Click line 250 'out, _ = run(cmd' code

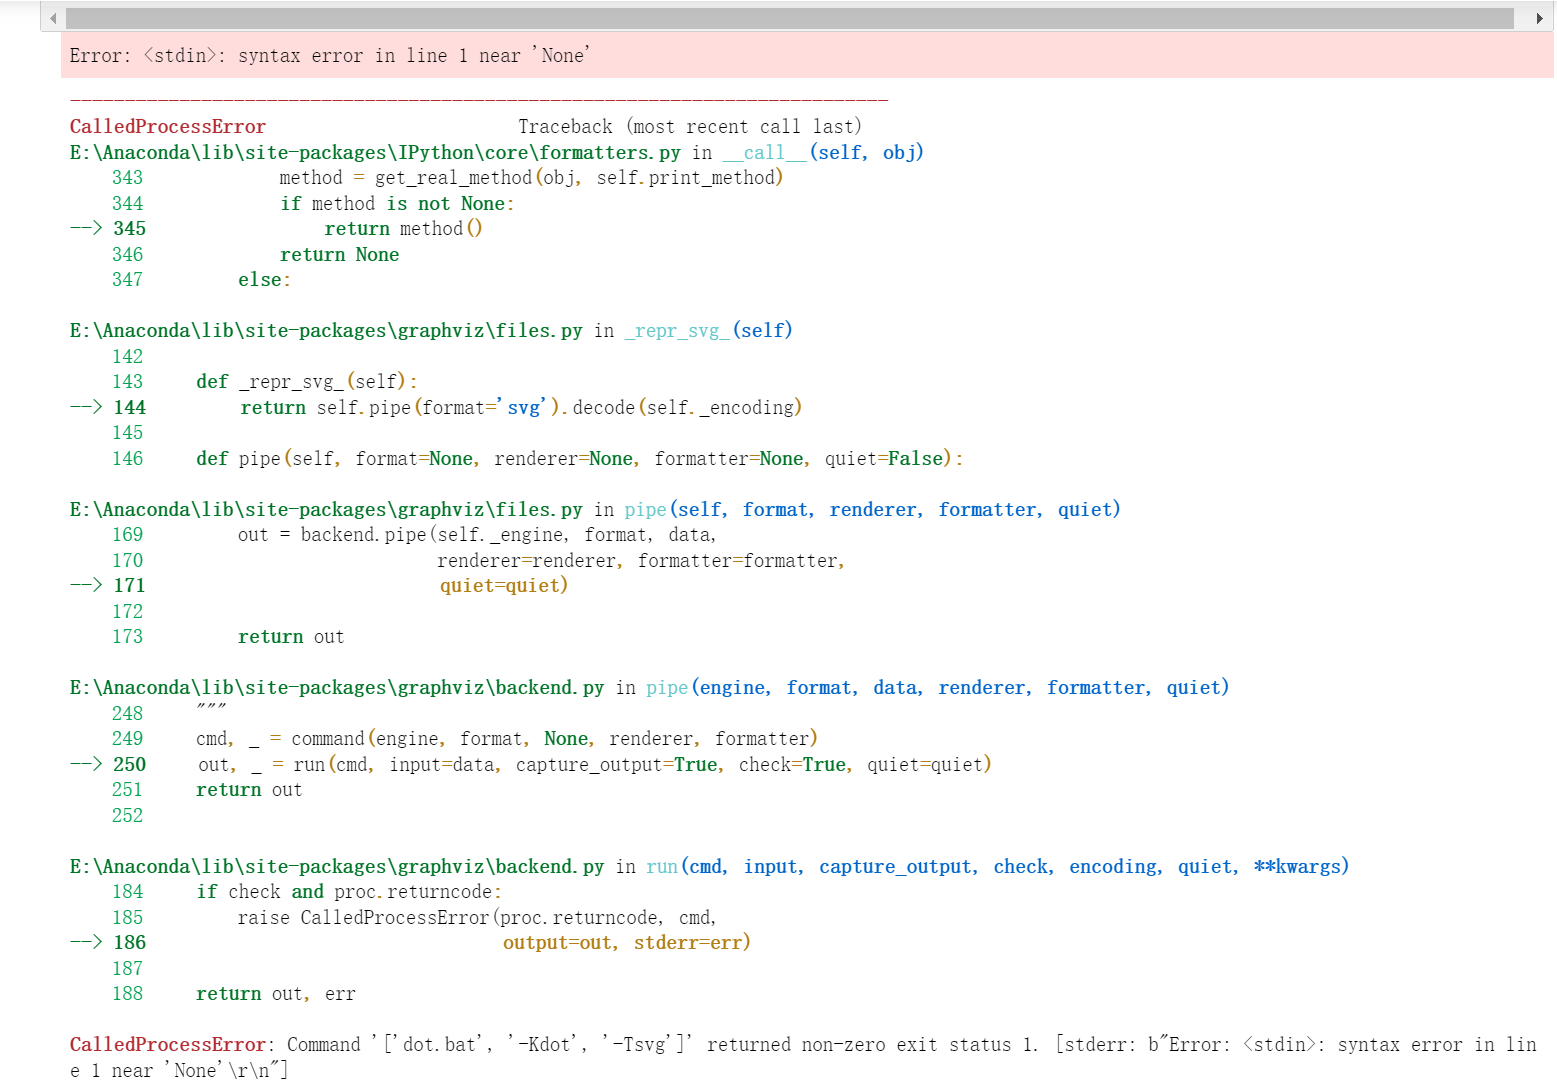click(x=594, y=765)
